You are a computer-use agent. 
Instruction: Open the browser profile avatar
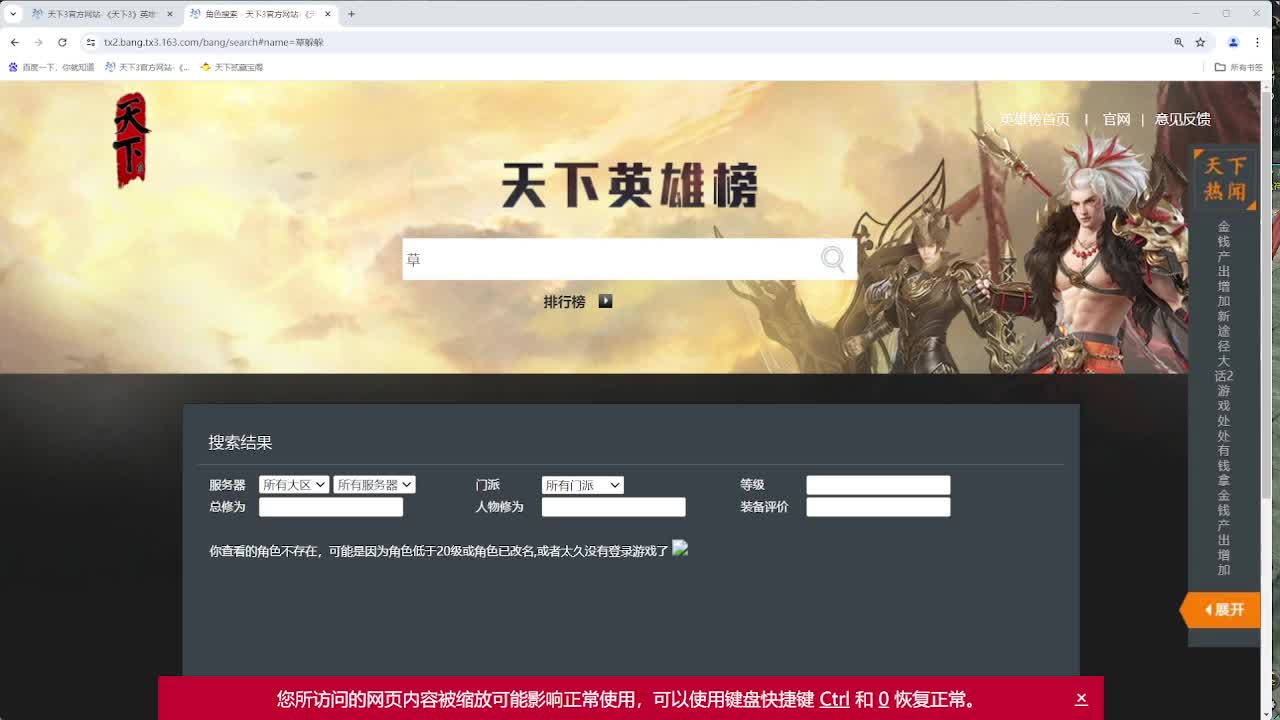tap(1233, 42)
